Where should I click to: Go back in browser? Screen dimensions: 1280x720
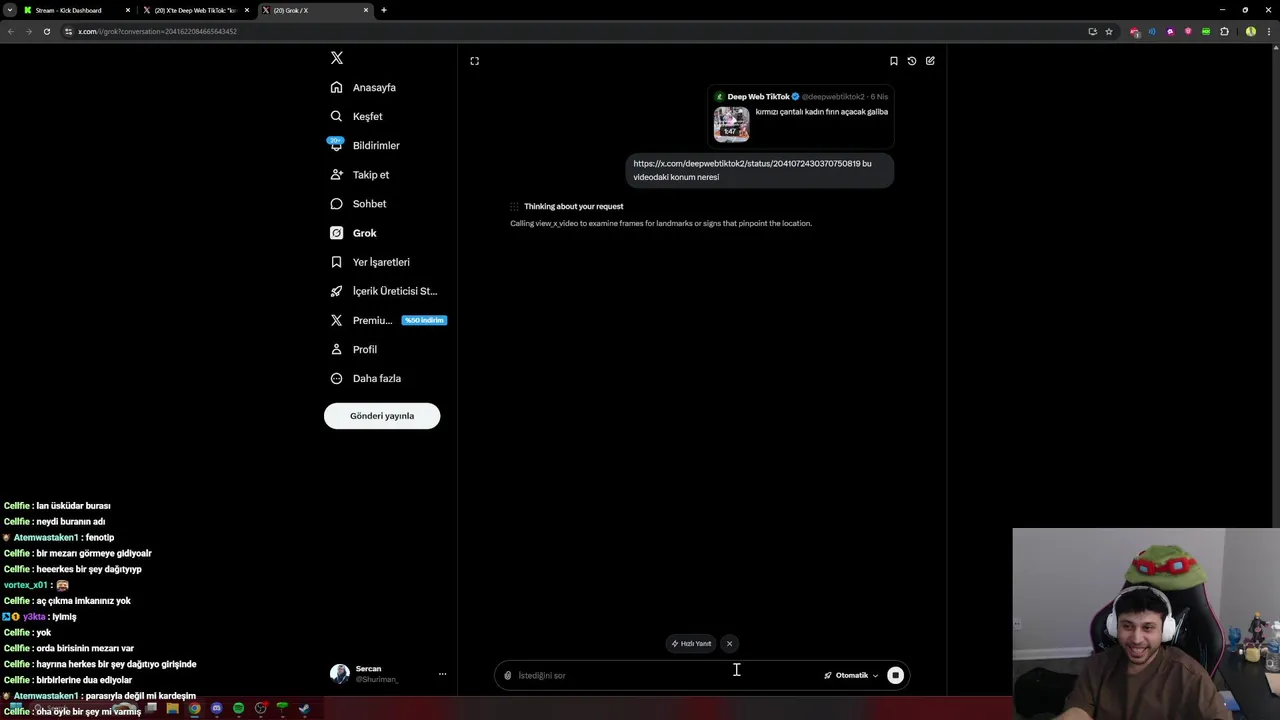tap(10, 31)
